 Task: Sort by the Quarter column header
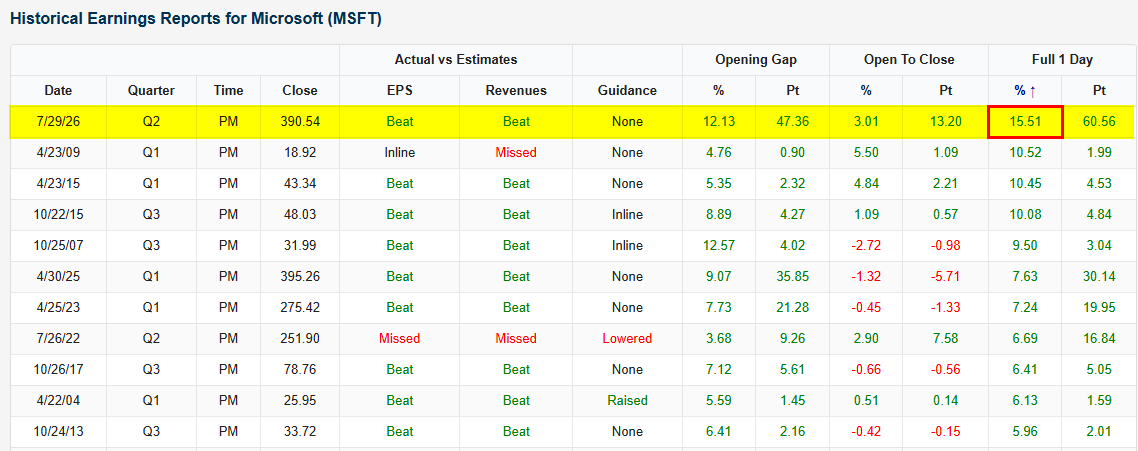point(151,91)
